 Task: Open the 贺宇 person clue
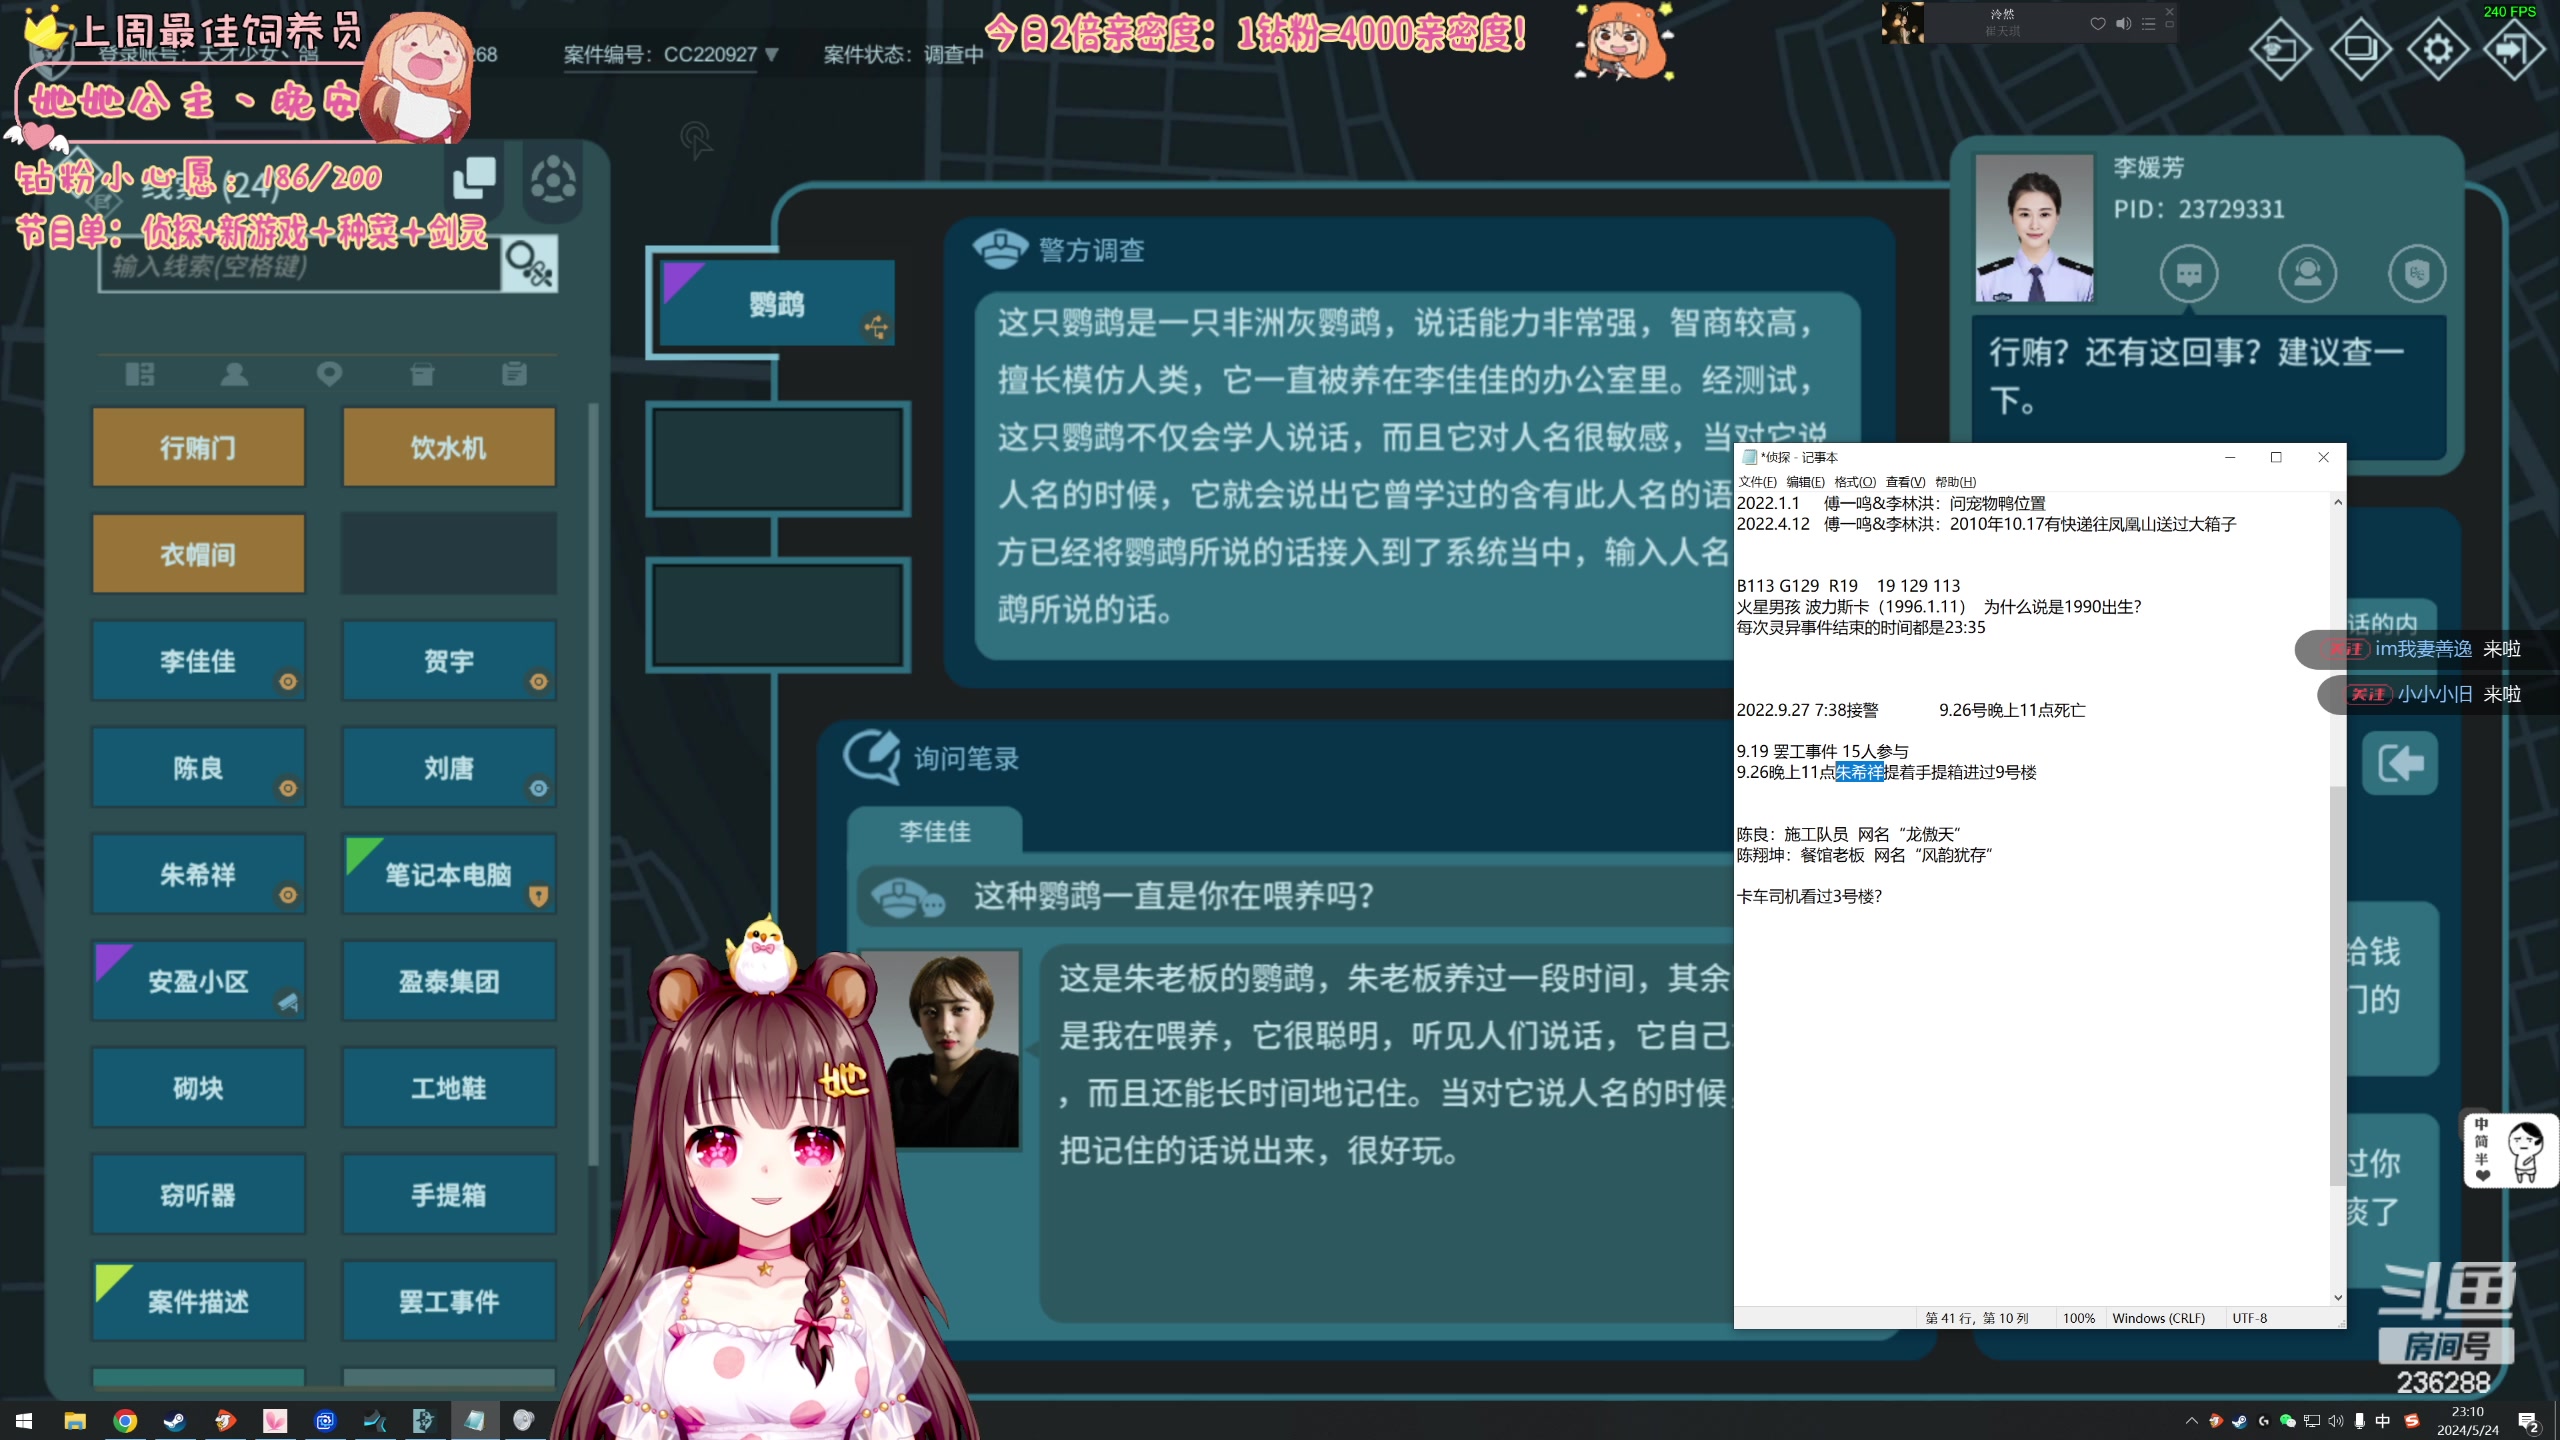point(449,660)
